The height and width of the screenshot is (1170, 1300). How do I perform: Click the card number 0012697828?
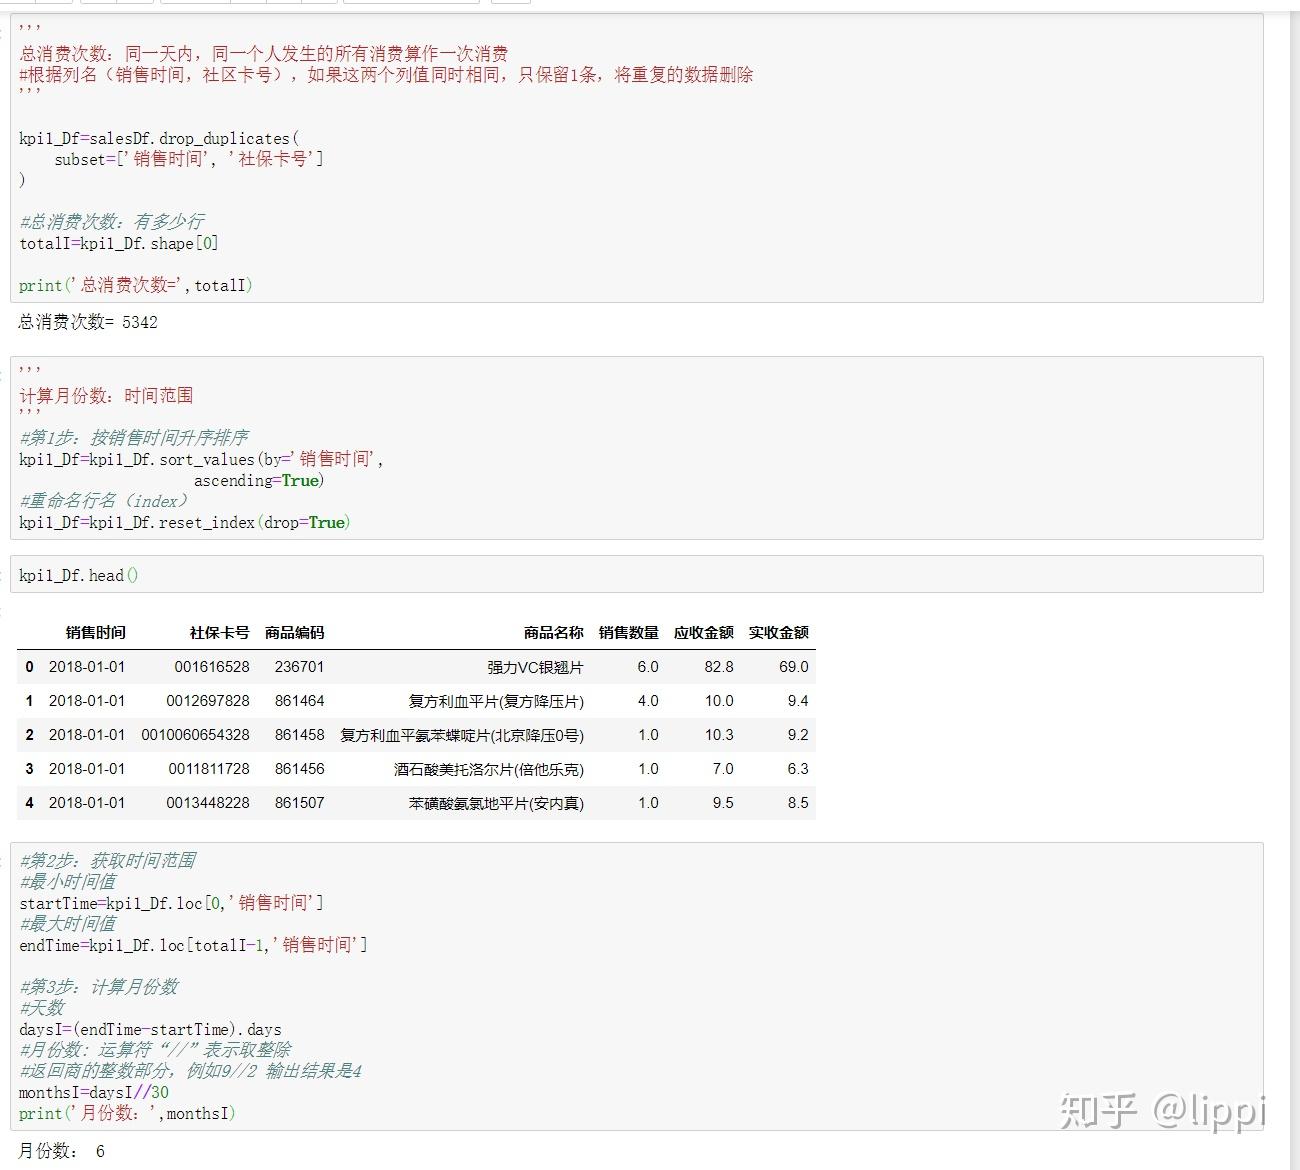point(208,701)
